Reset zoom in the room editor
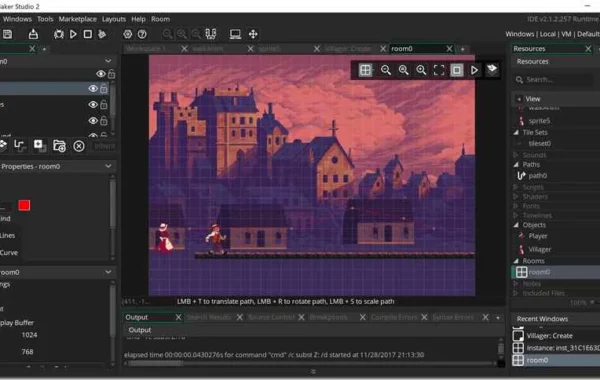This screenshot has width=600, height=380. [403, 70]
